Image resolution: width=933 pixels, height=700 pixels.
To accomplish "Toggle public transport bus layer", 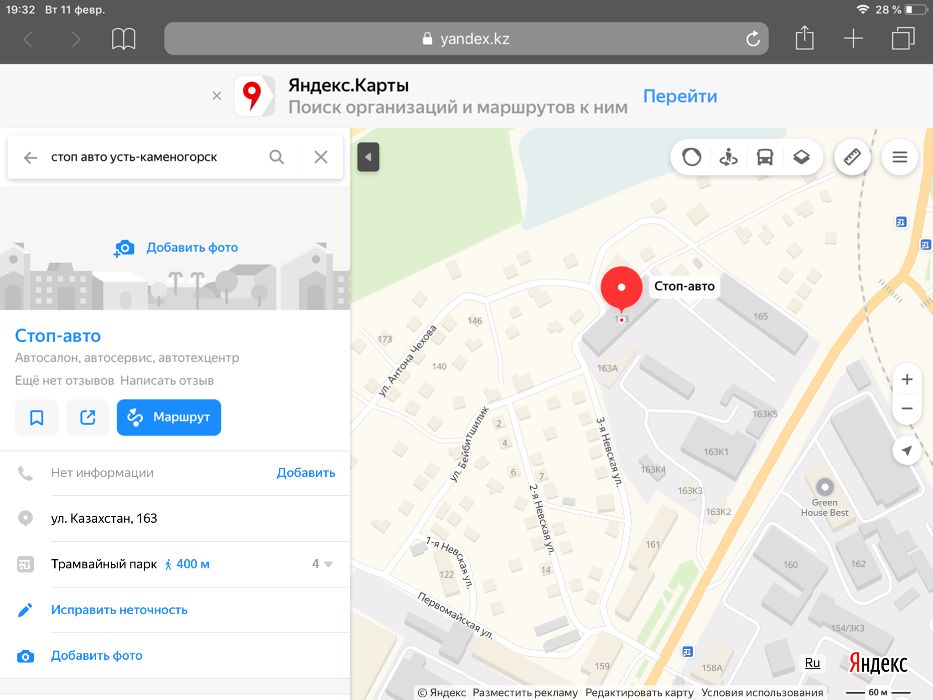I will (765, 157).
